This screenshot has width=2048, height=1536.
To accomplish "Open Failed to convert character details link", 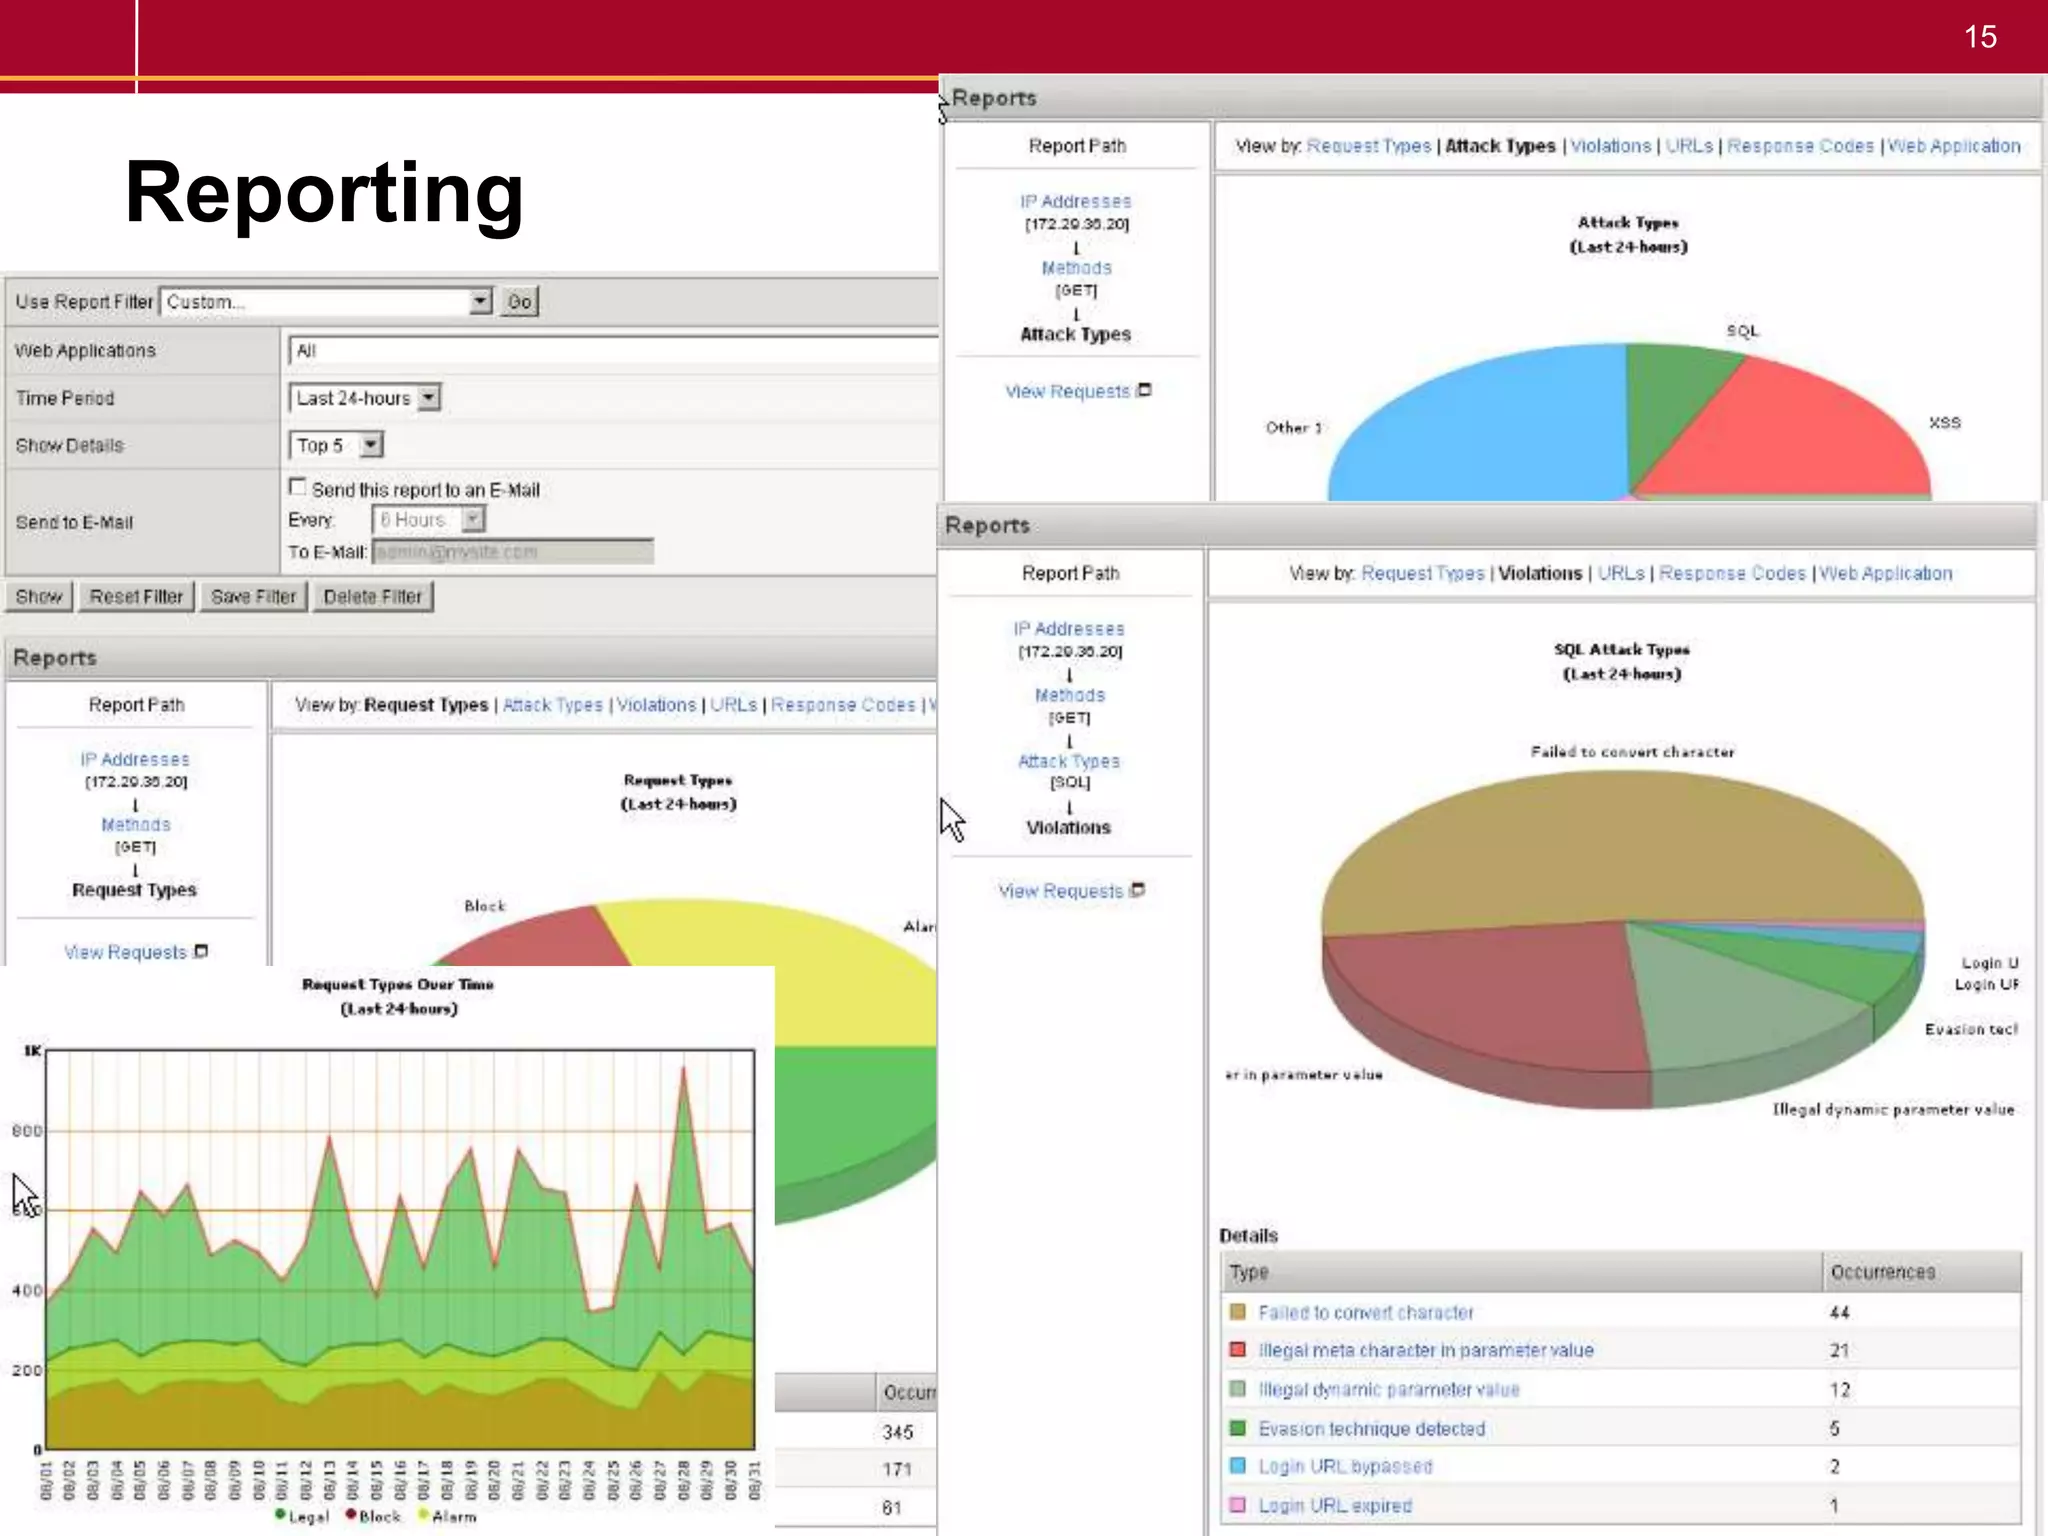I will click(1365, 1312).
